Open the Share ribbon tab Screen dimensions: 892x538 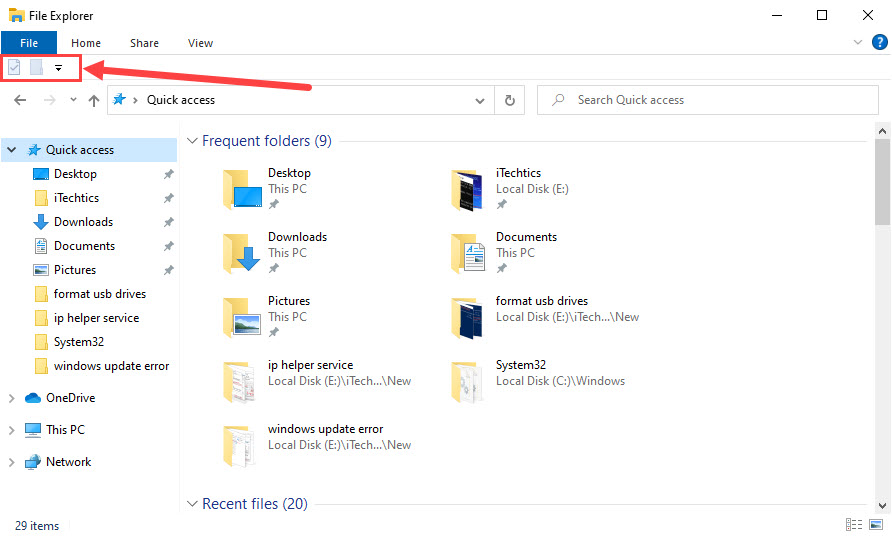[144, 43]
